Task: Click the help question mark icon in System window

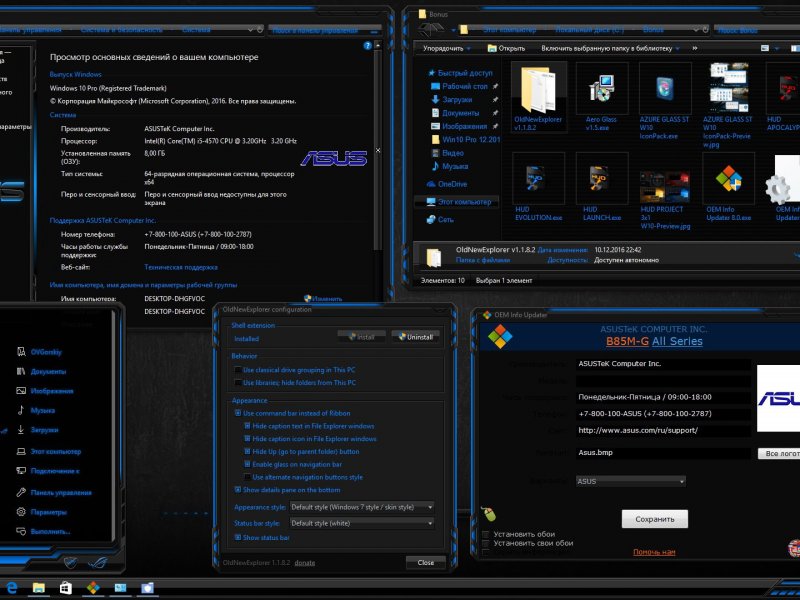Action: click(x=367, y=46)
